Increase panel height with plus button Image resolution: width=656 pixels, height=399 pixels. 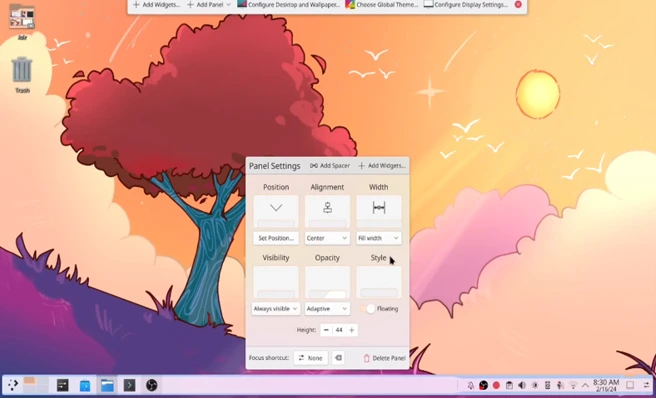click(x=351, y=330)
